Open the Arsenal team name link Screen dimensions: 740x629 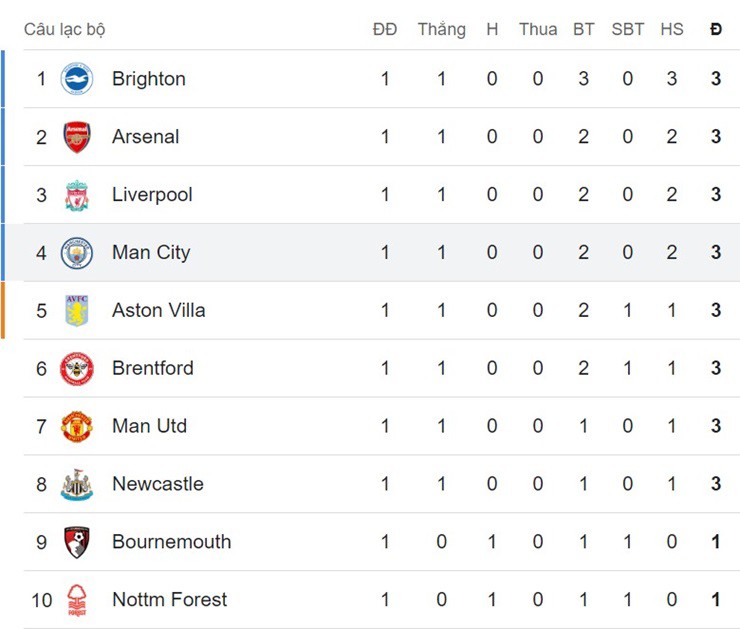tap(146, 137)
